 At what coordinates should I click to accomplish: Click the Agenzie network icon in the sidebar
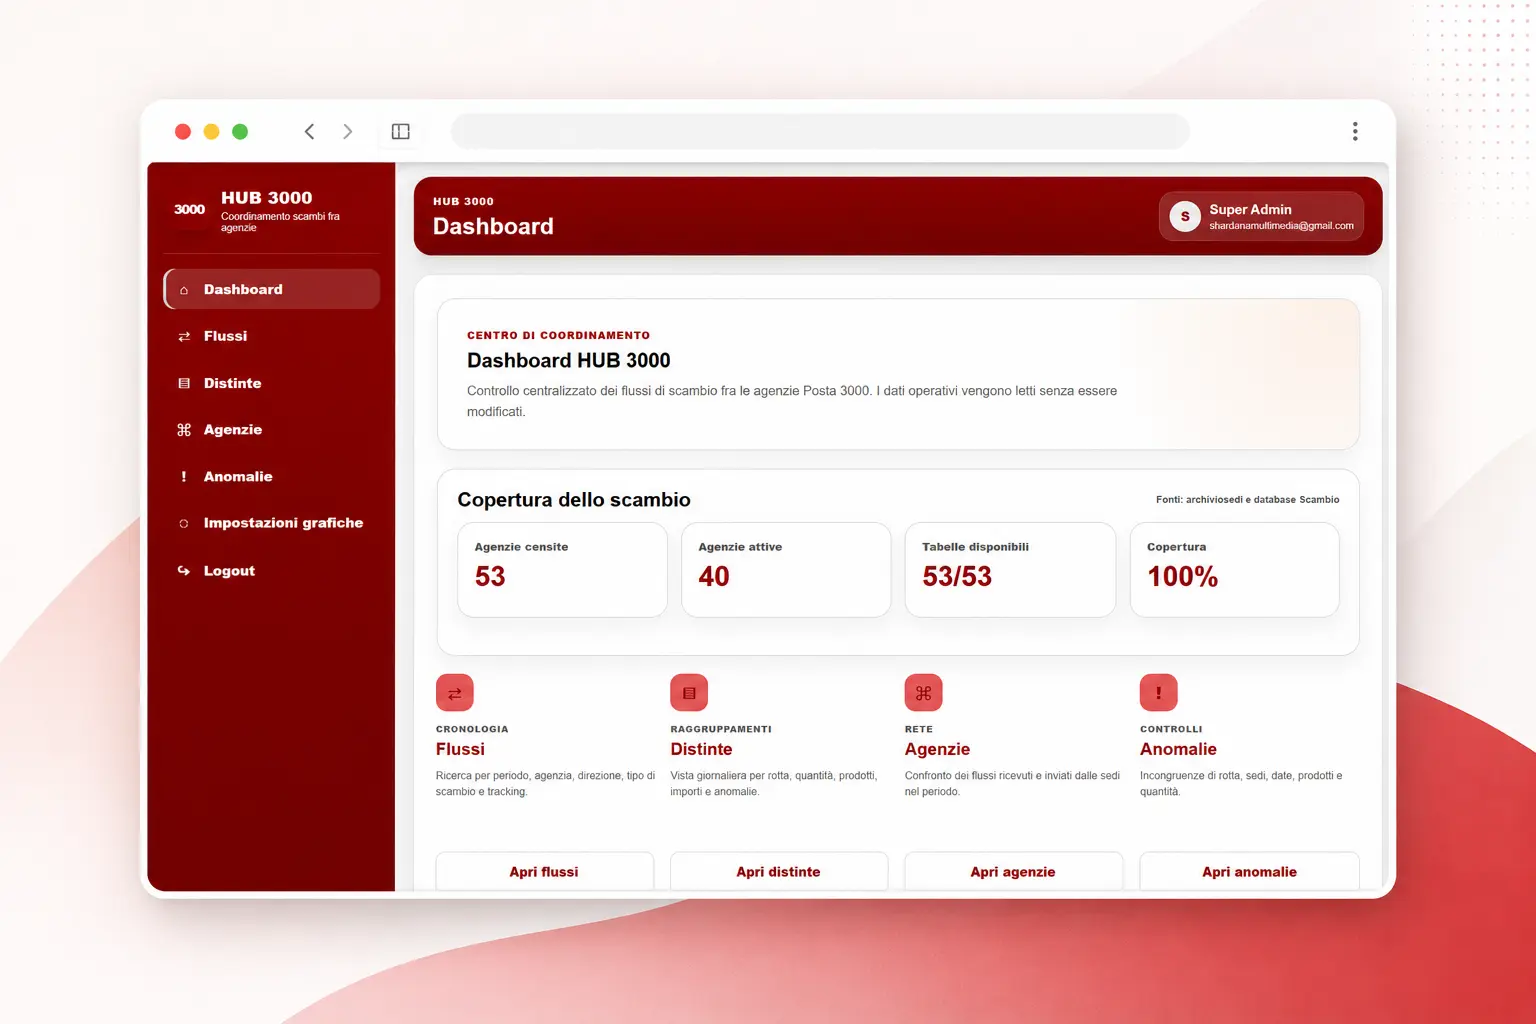pos(184,430)
